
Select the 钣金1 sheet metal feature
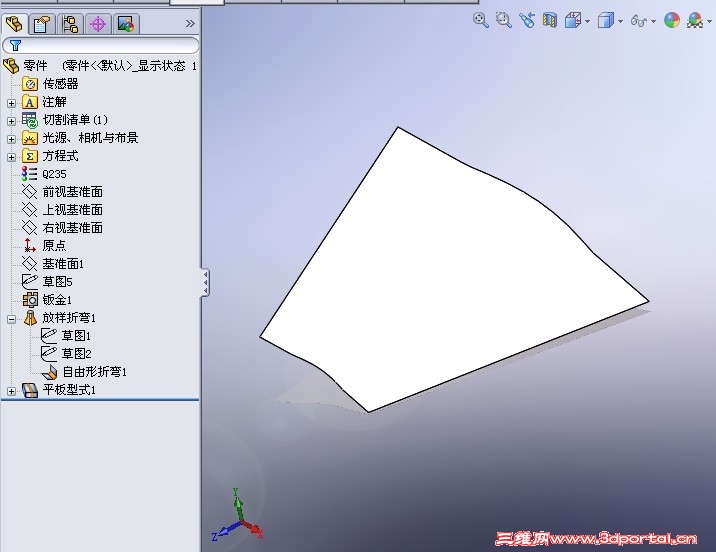tap(47, 300)
